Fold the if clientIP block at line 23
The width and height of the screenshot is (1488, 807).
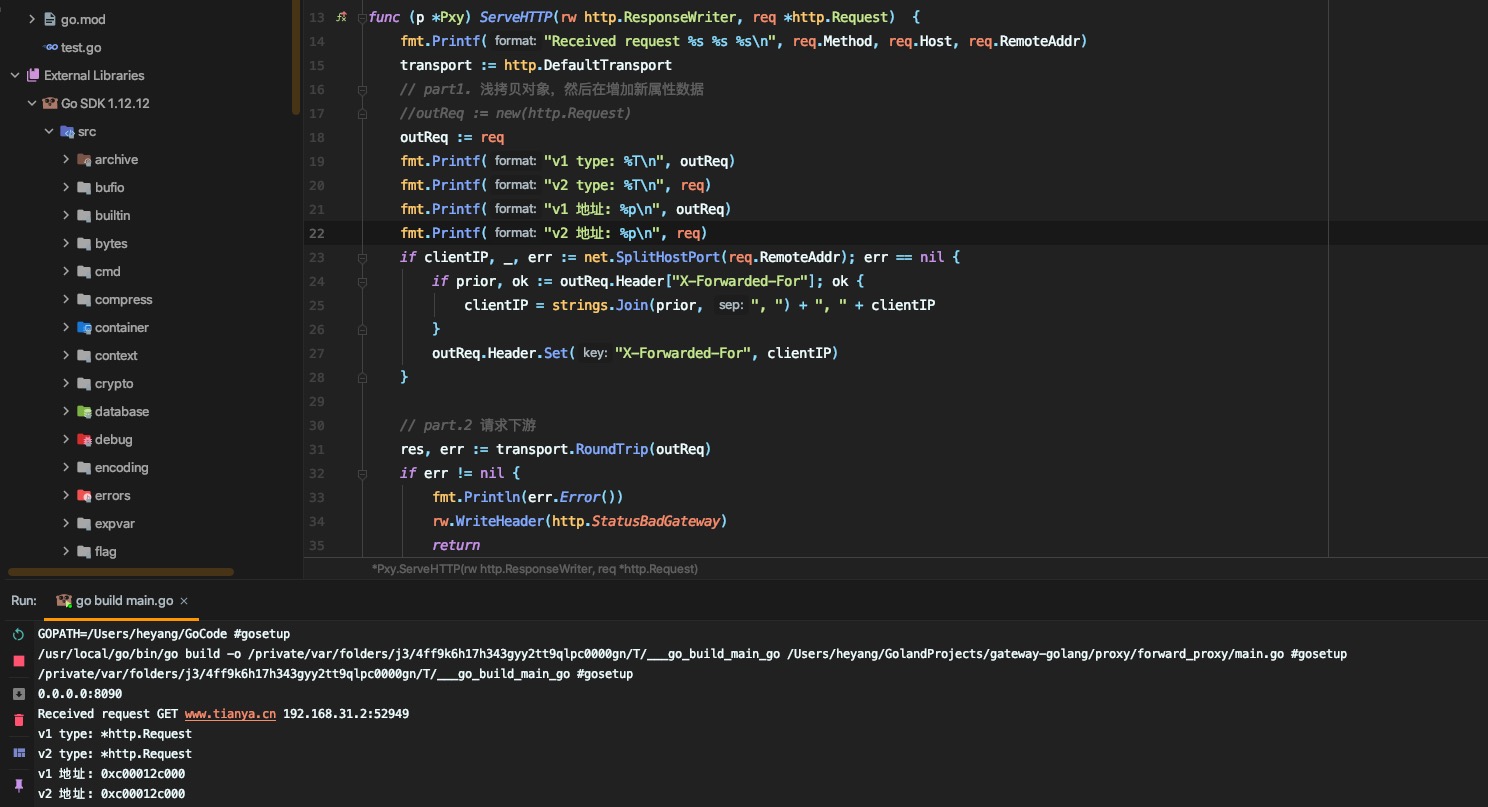(x=363, y=257)
